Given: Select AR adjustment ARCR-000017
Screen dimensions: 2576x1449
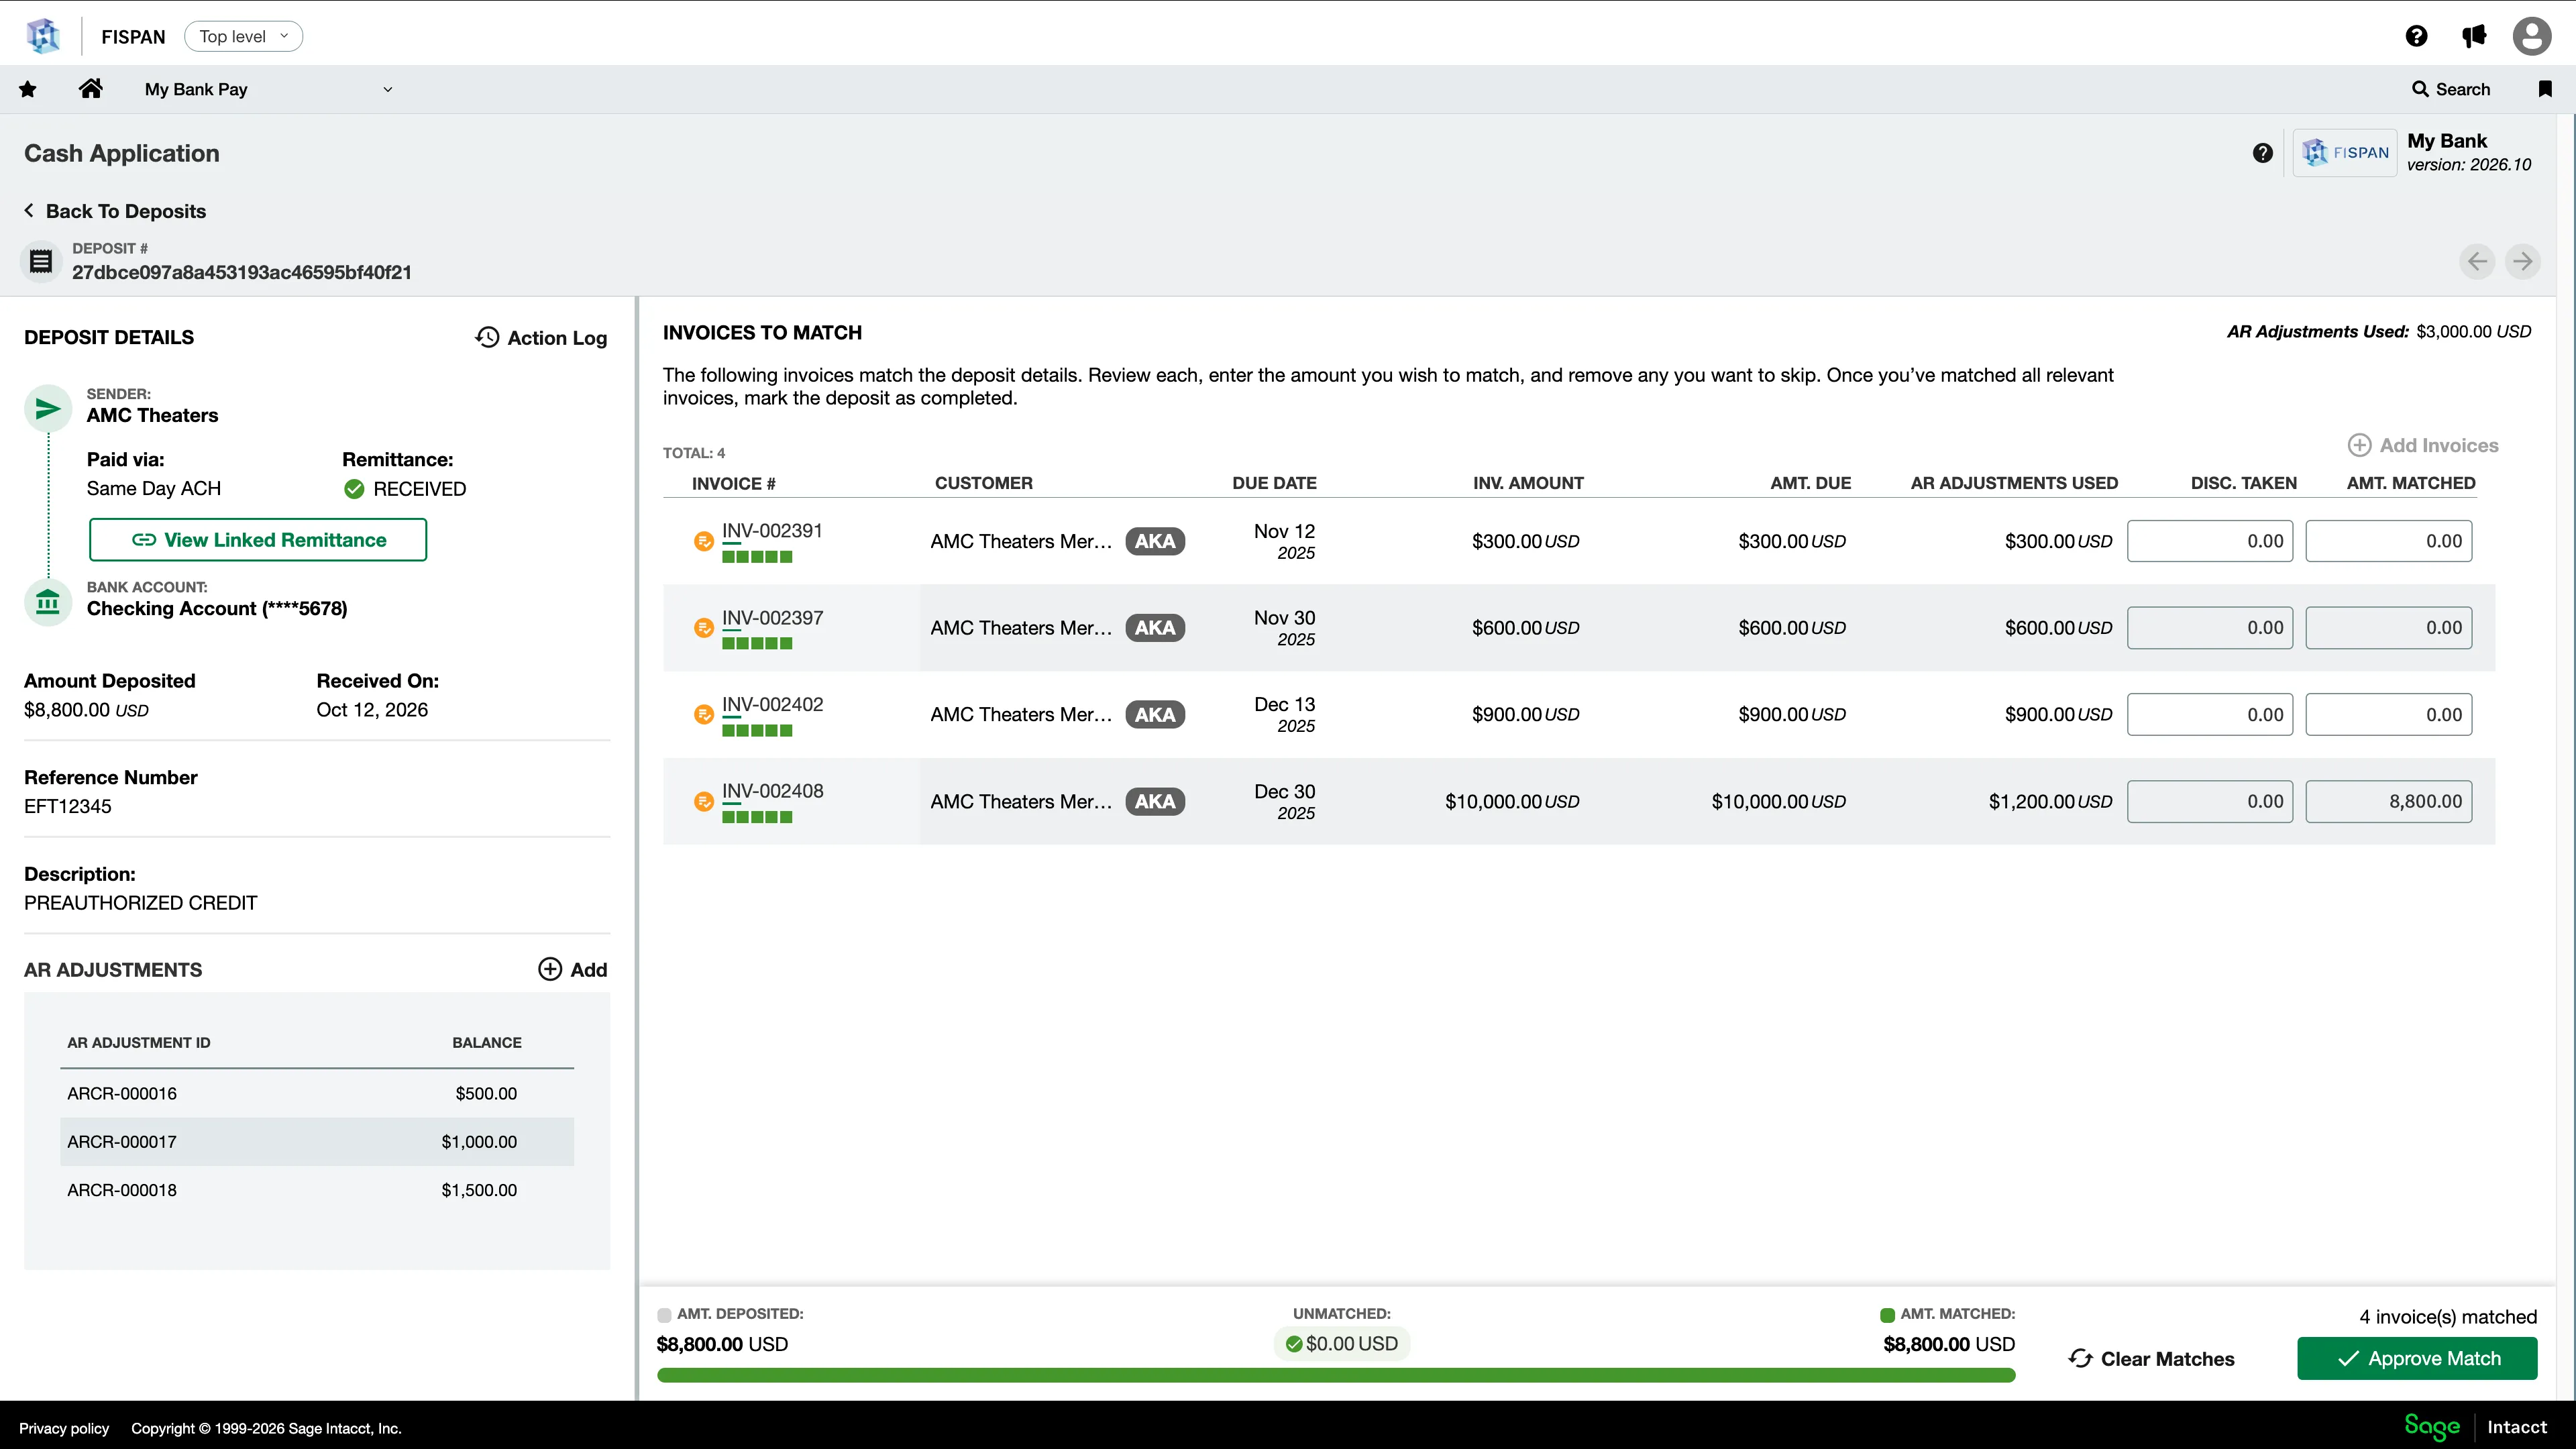Looking at the screenshot, I should pyautogui.click(x=317, y=1142).
